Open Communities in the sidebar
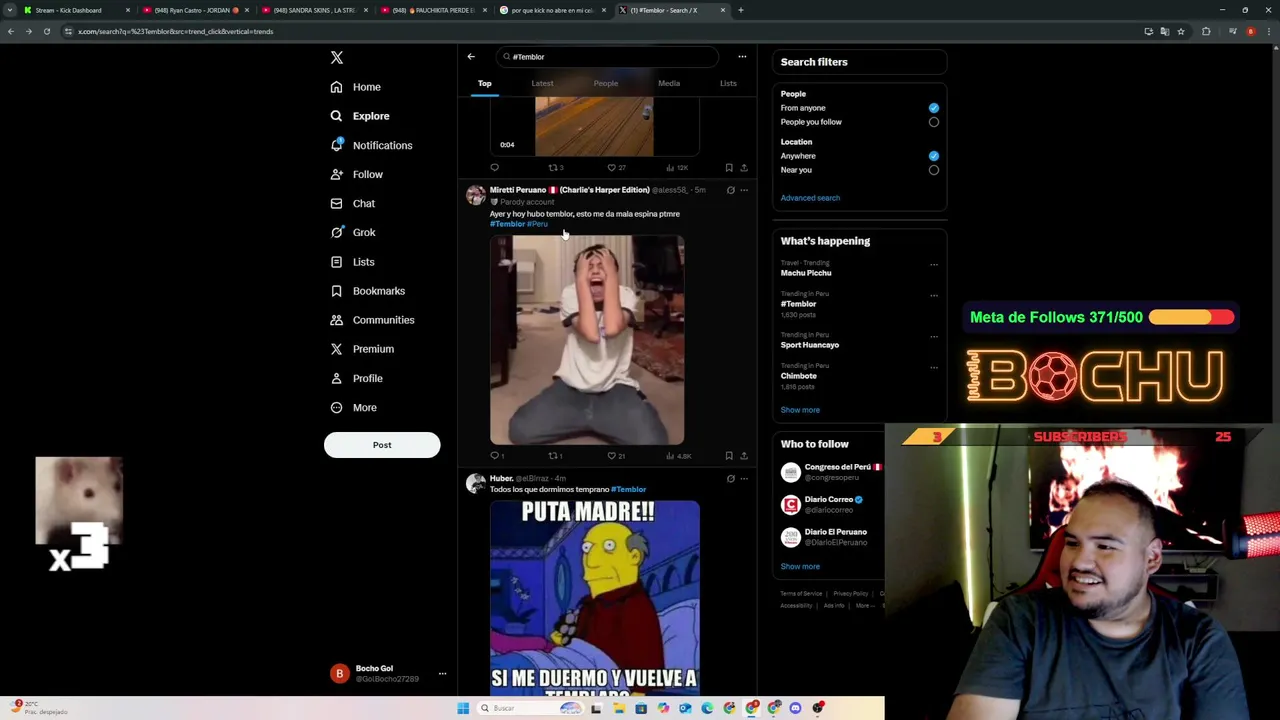Viewport: 1280px width, 720px height. 372,320
